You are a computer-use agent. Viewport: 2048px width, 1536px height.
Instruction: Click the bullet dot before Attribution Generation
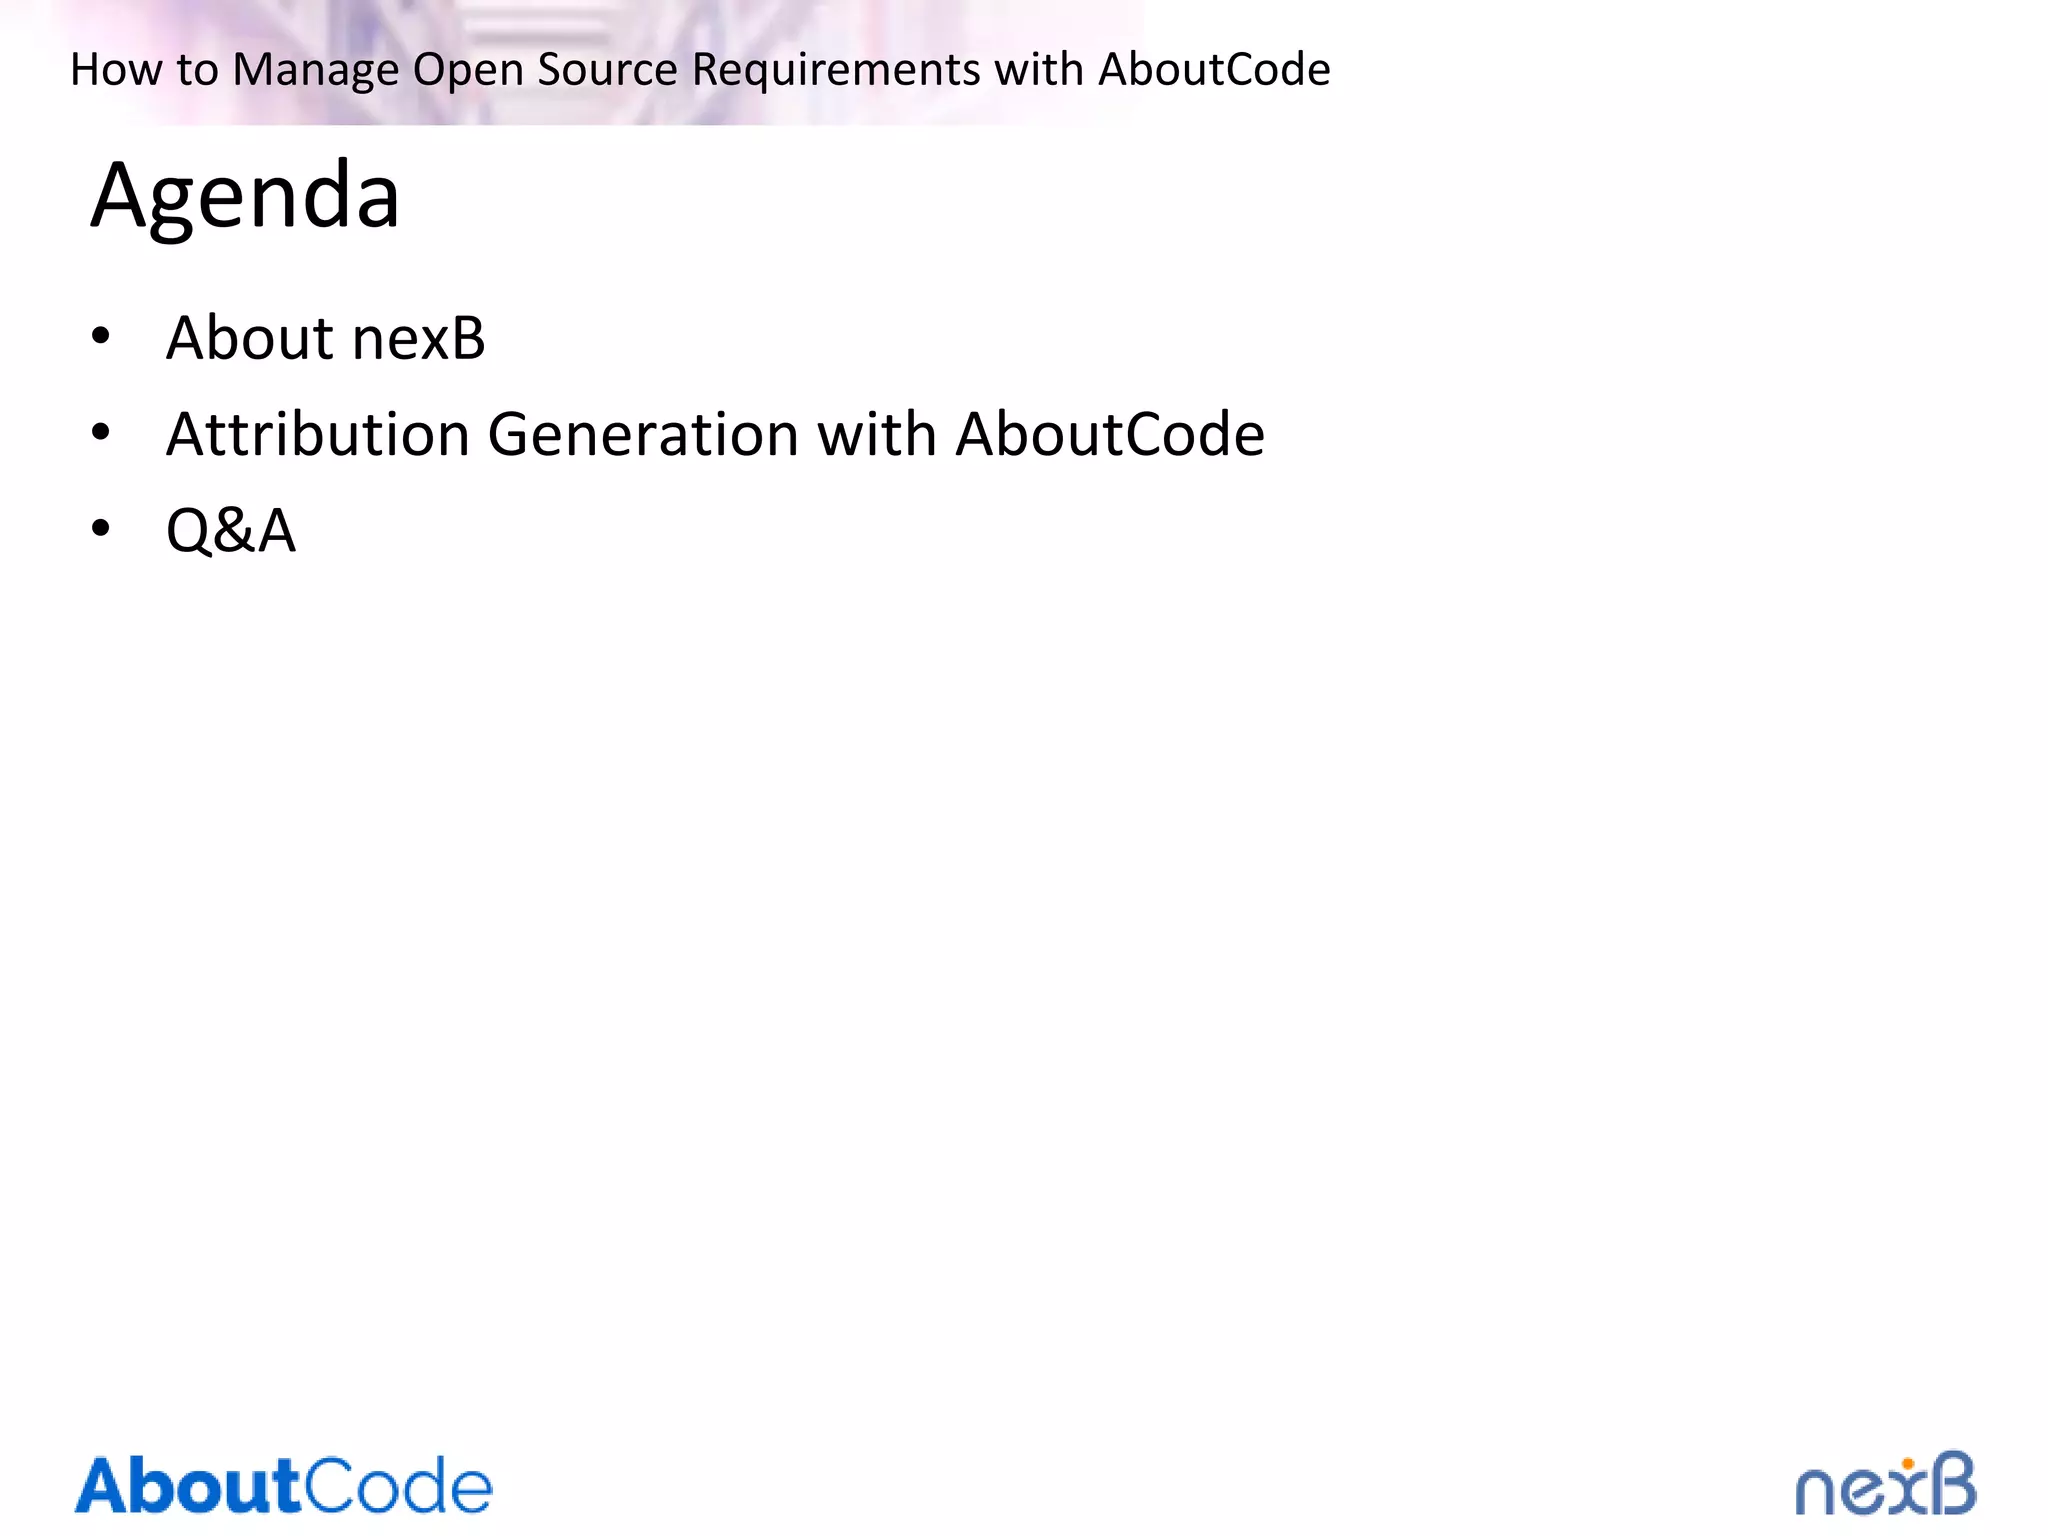tap(100, 433)
